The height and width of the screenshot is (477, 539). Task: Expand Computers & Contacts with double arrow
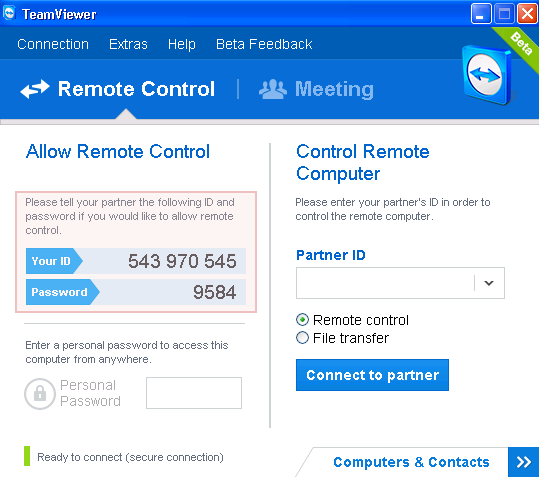524,462
